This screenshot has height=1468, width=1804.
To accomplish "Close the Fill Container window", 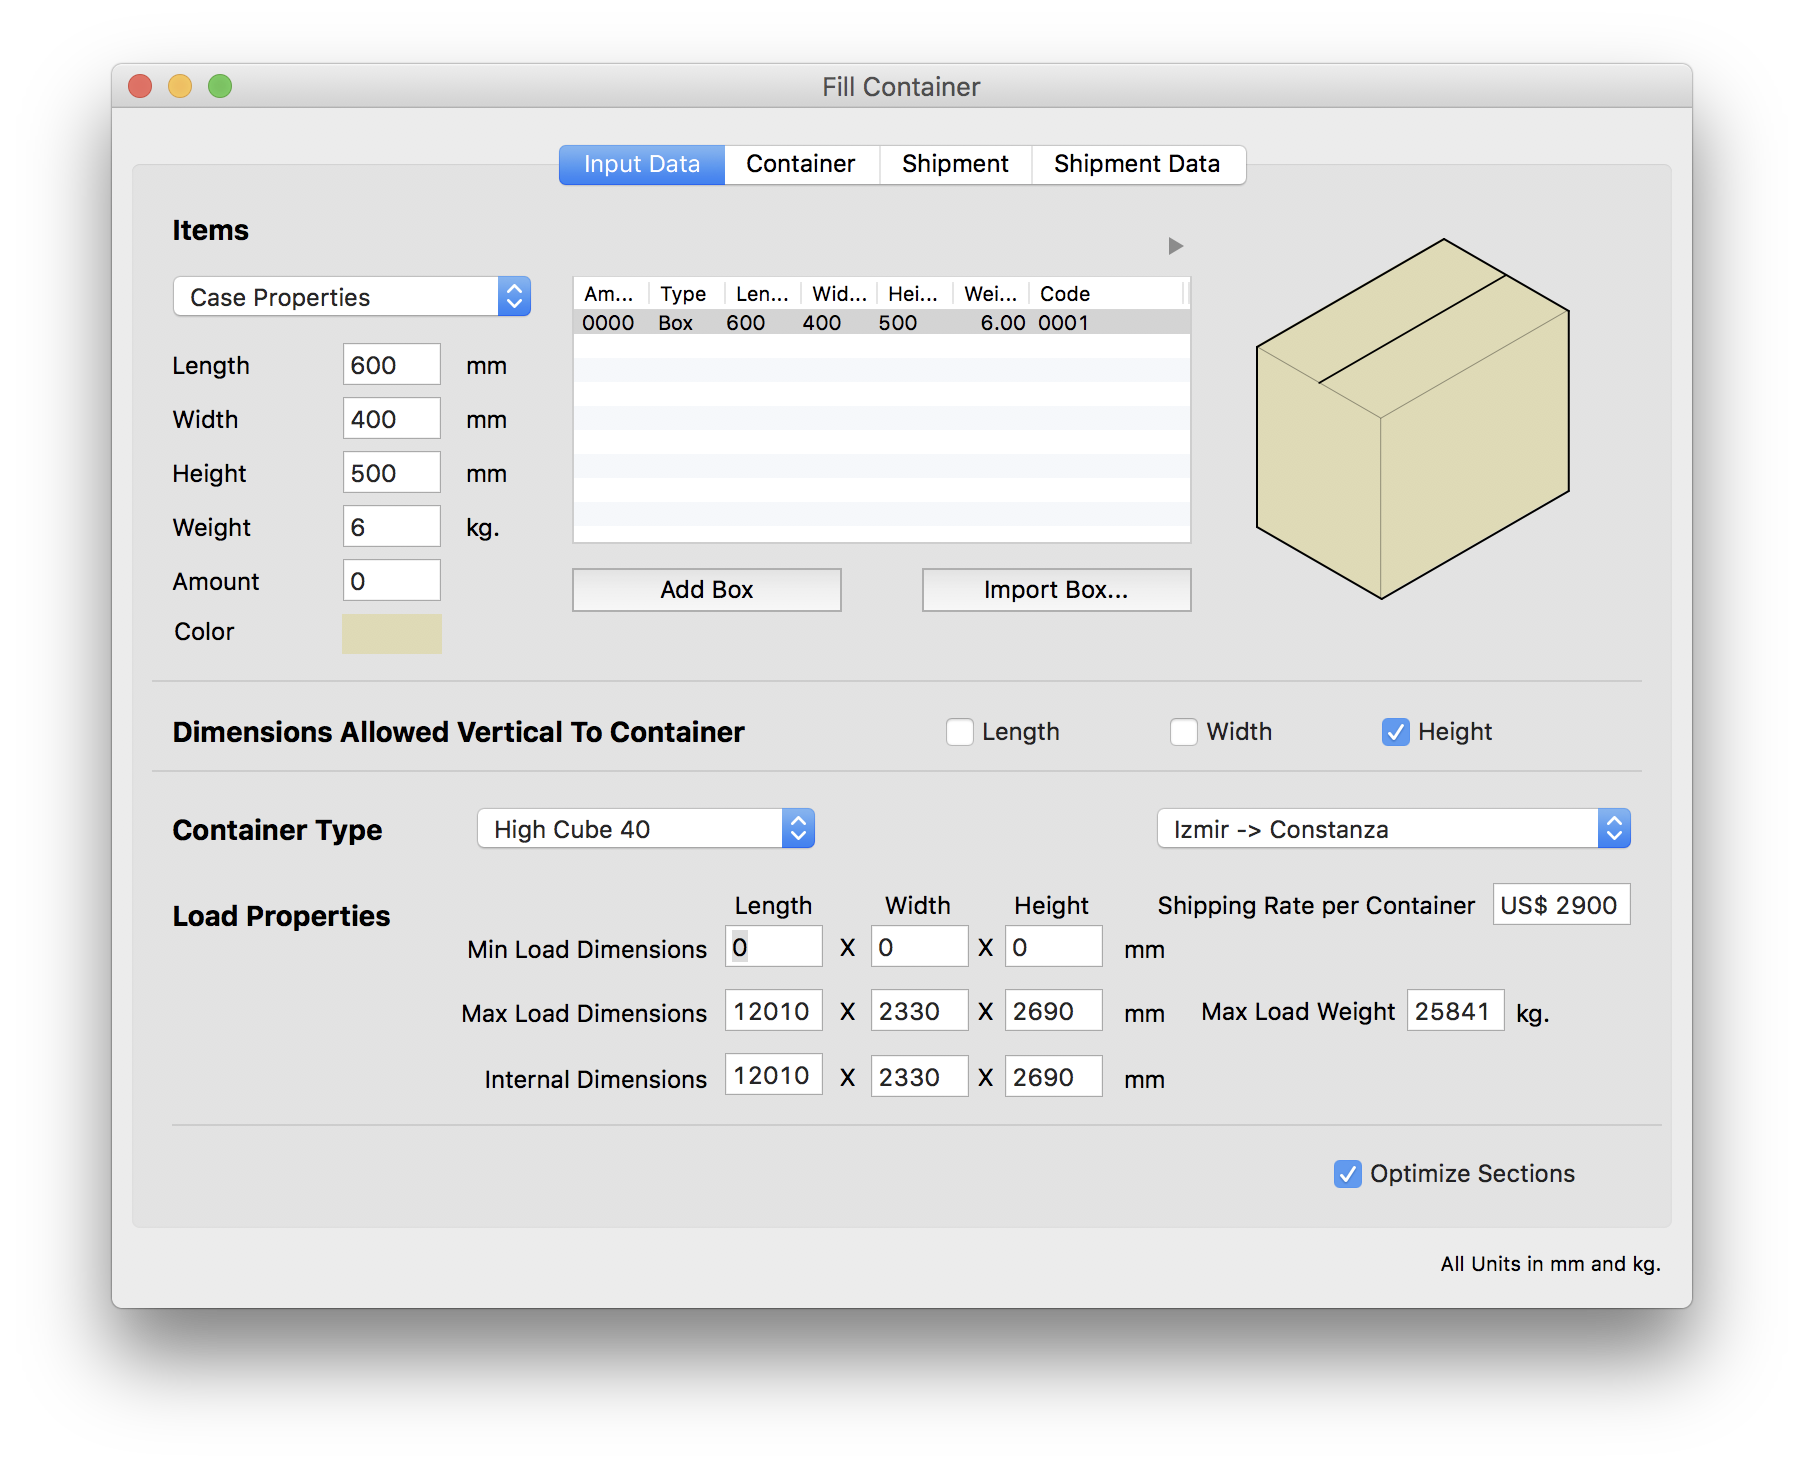I will pyautogui.click(x=140, y=87).
